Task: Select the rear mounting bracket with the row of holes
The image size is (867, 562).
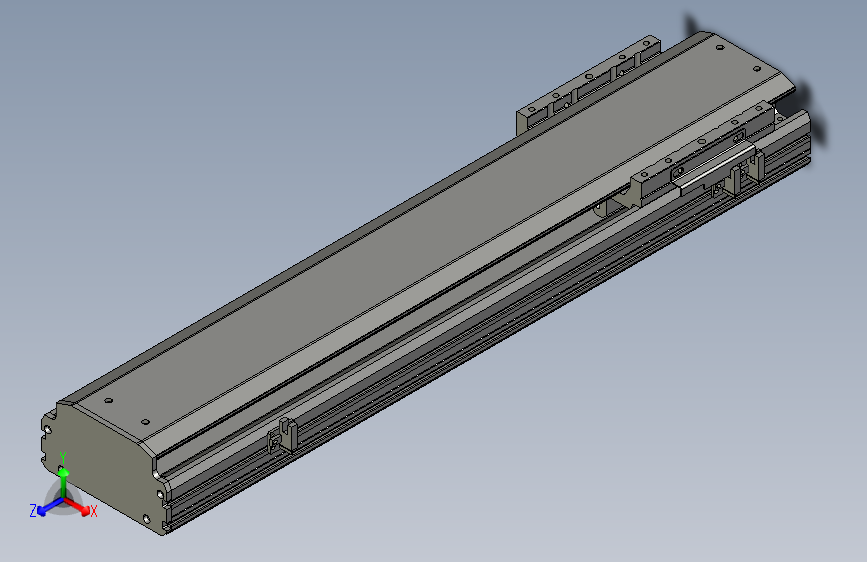Action: [588, 86]
